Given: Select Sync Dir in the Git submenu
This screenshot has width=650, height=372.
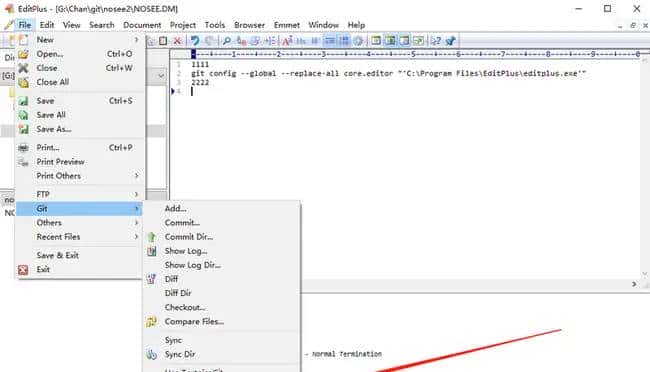Looking at the screenshot, I should 222,354.
